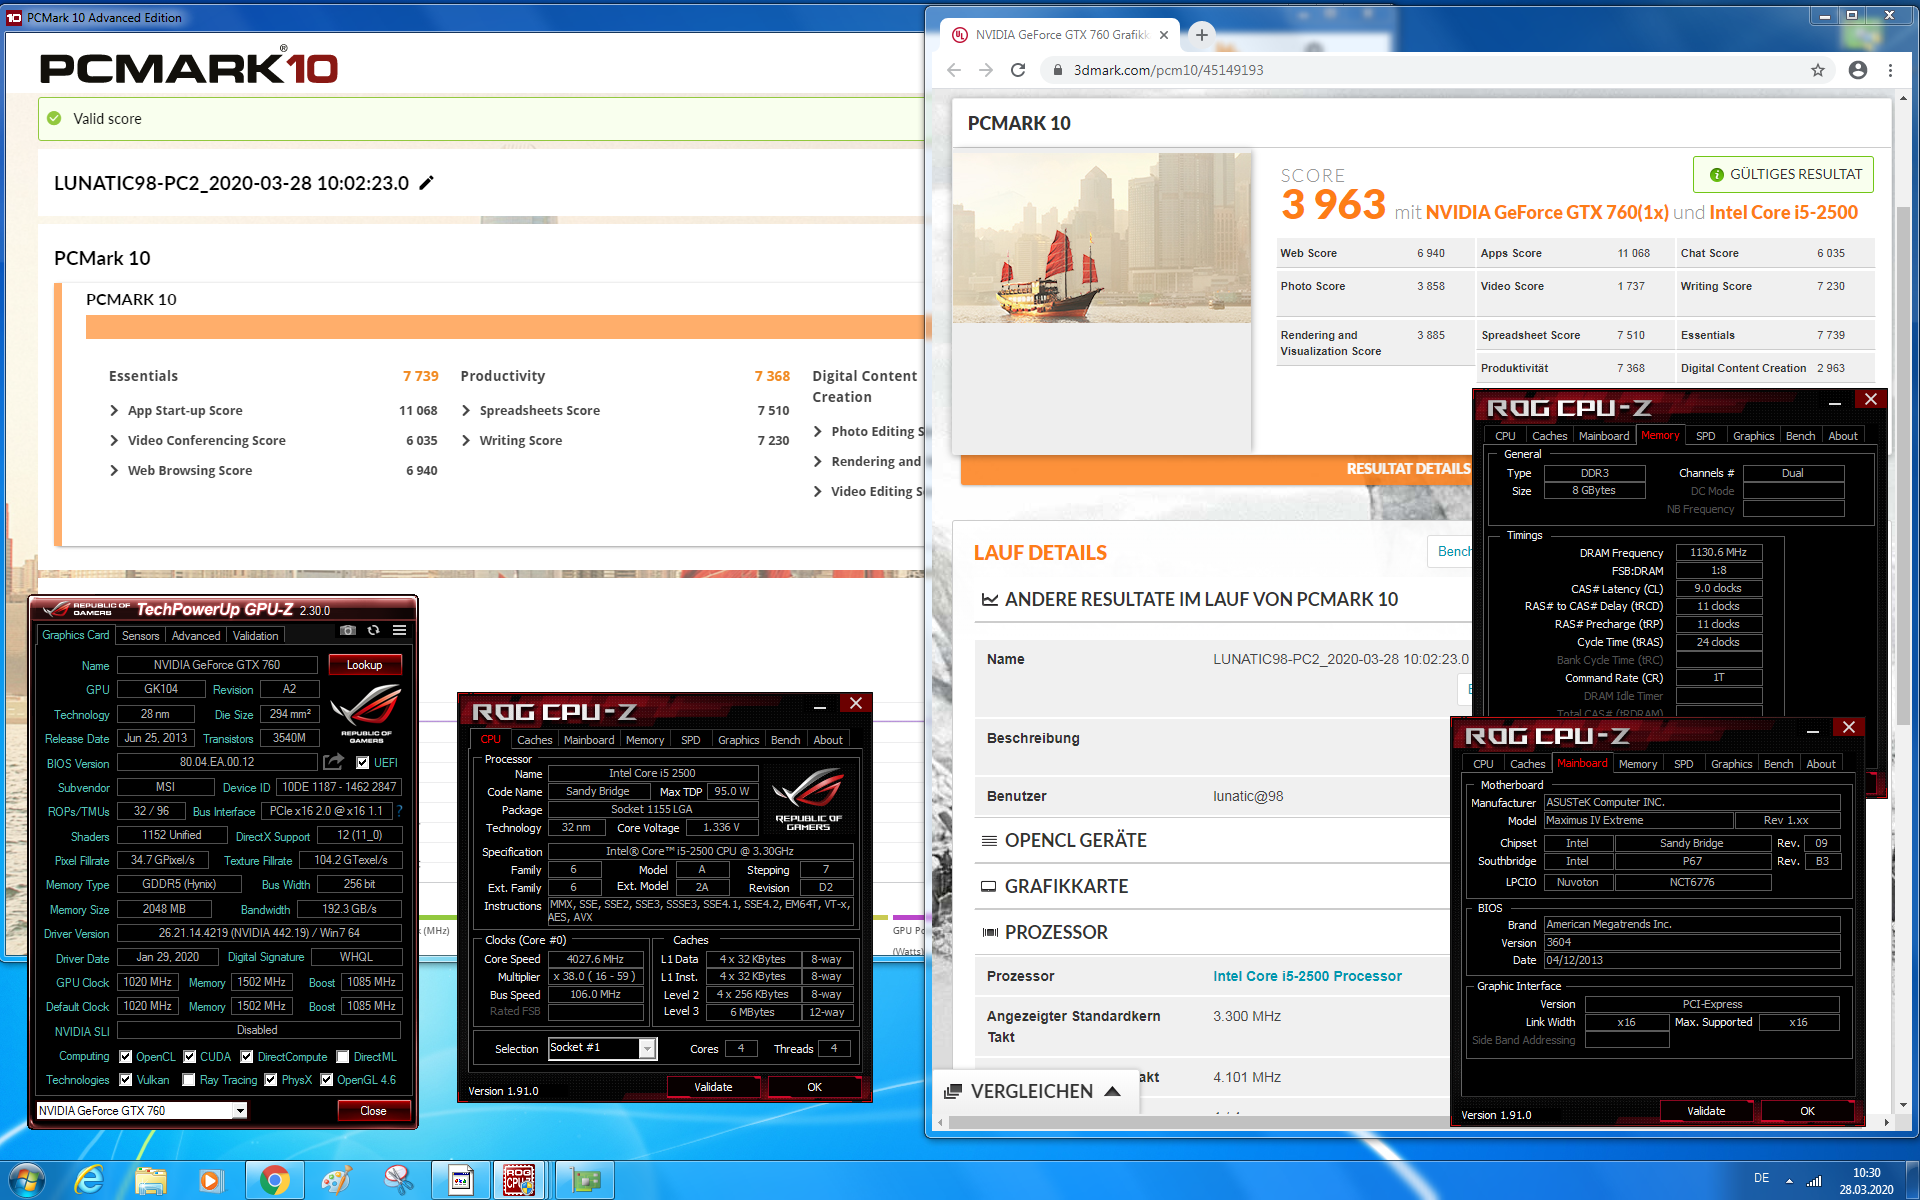Toggle Vulkan checkbox
Viewport: 1920px width, 1200px height.
coord(126,1080)
